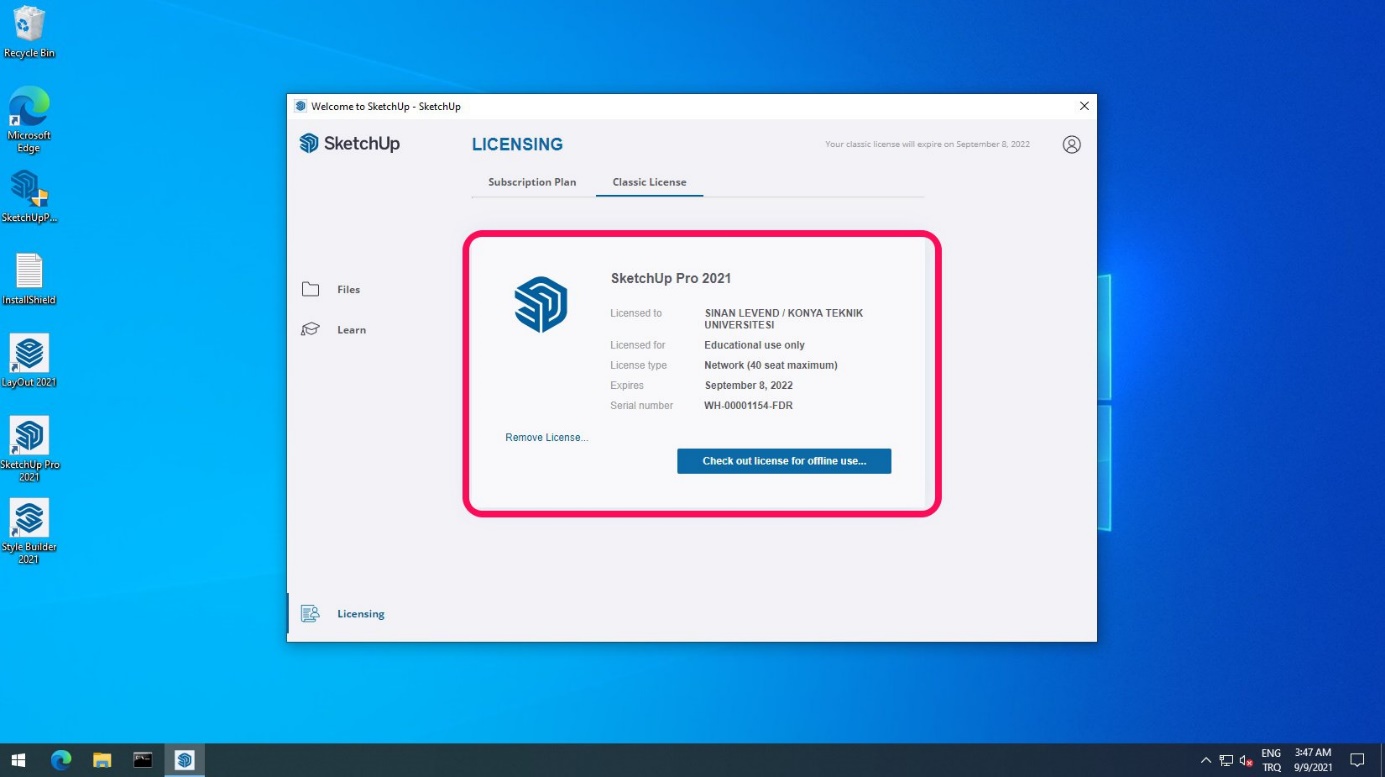Click the Licensed to label
Image resolution: width=1385 pixels, height=777 pixels.
pyautogui.click(x=636, y=313)
